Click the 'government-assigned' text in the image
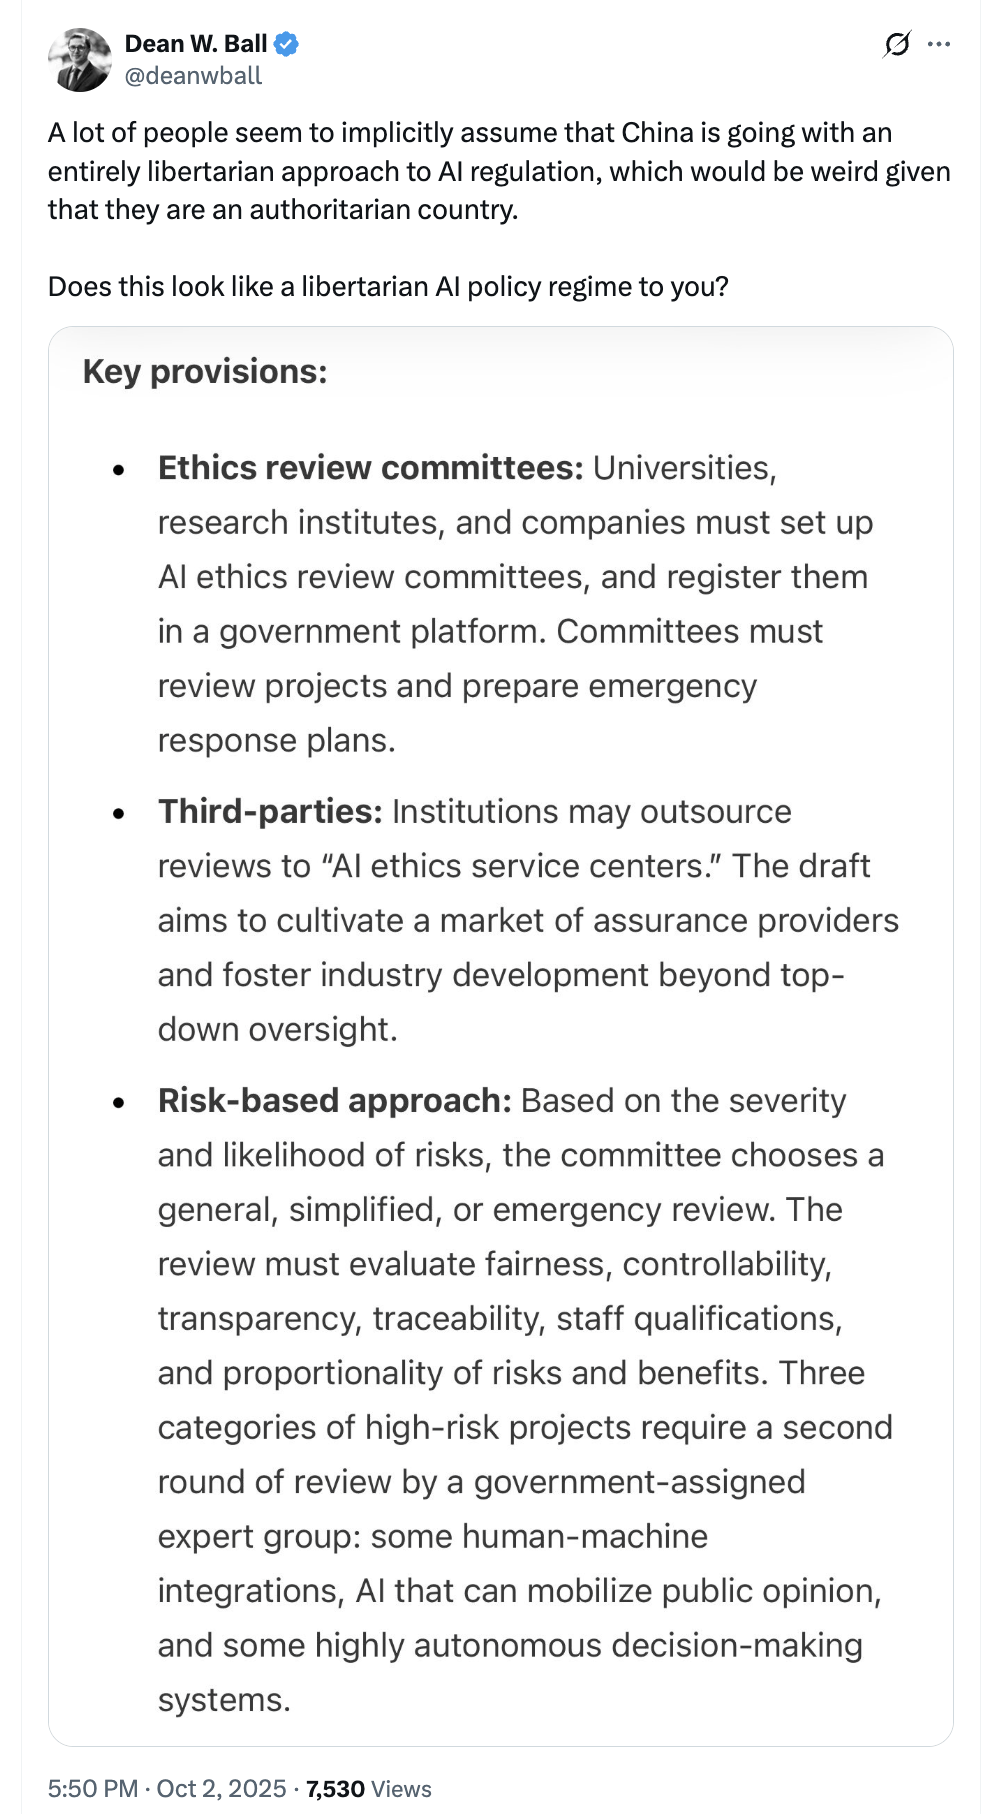Screen dimensions: 1004x1814 coord(639,1481)
